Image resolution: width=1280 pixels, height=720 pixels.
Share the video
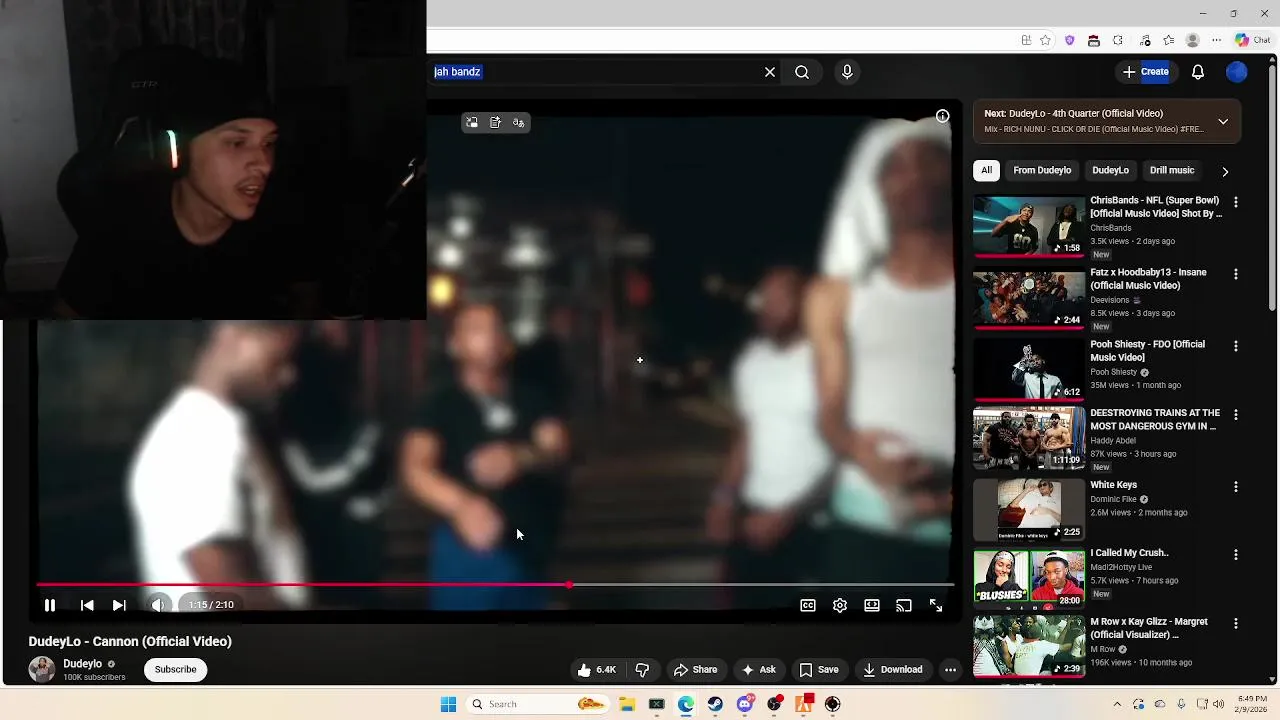tap(695, 670)
